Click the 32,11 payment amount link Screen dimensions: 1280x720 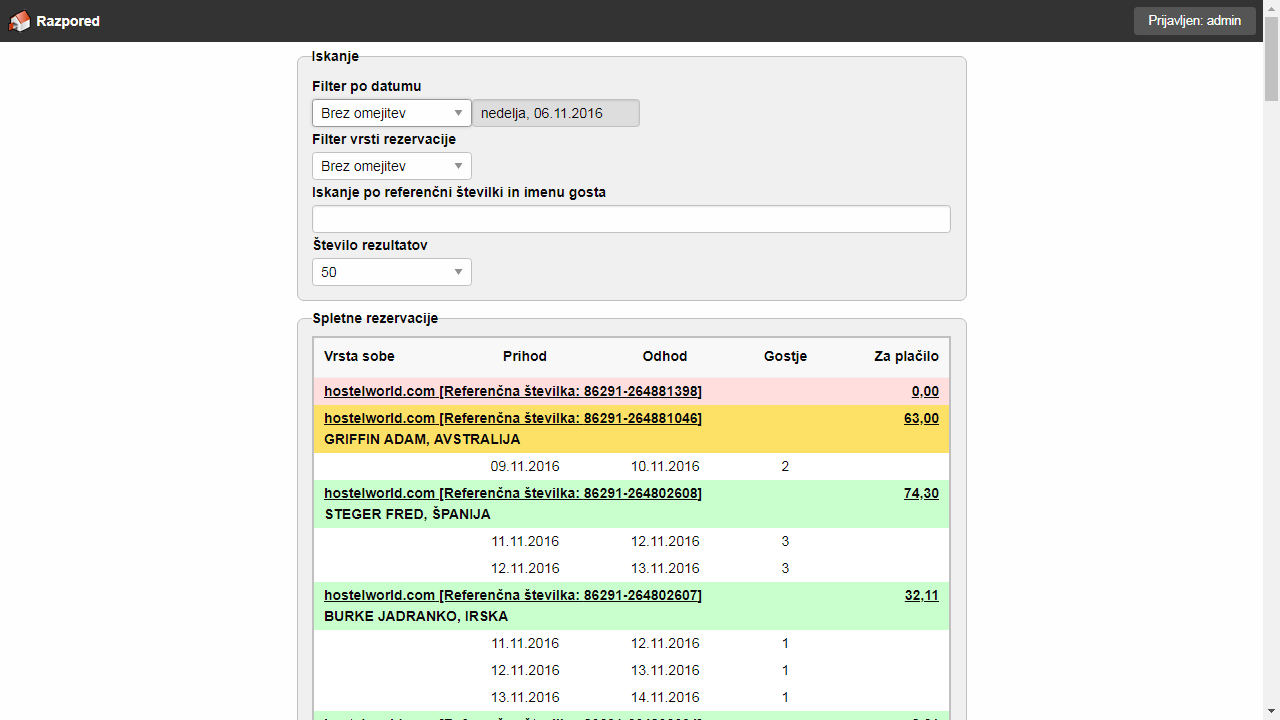point(921,595)
